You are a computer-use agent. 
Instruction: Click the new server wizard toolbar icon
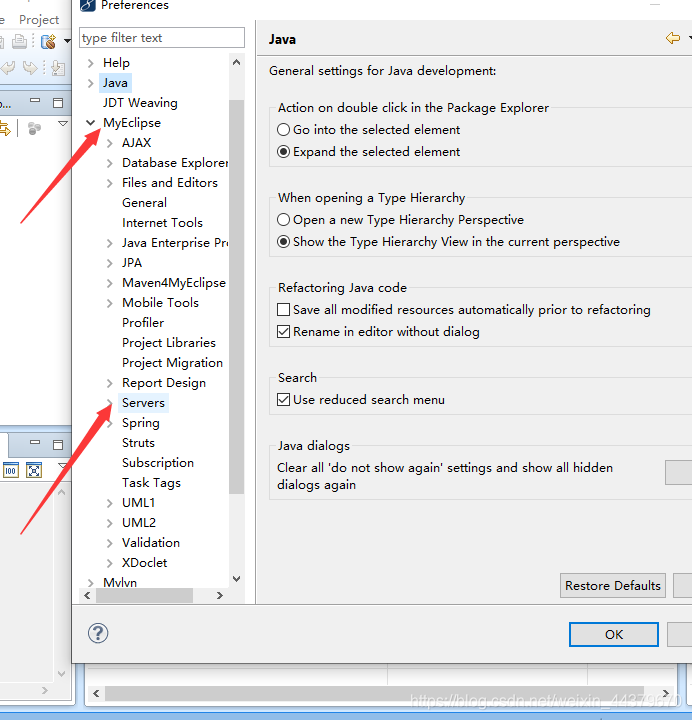tap(49, 42)
